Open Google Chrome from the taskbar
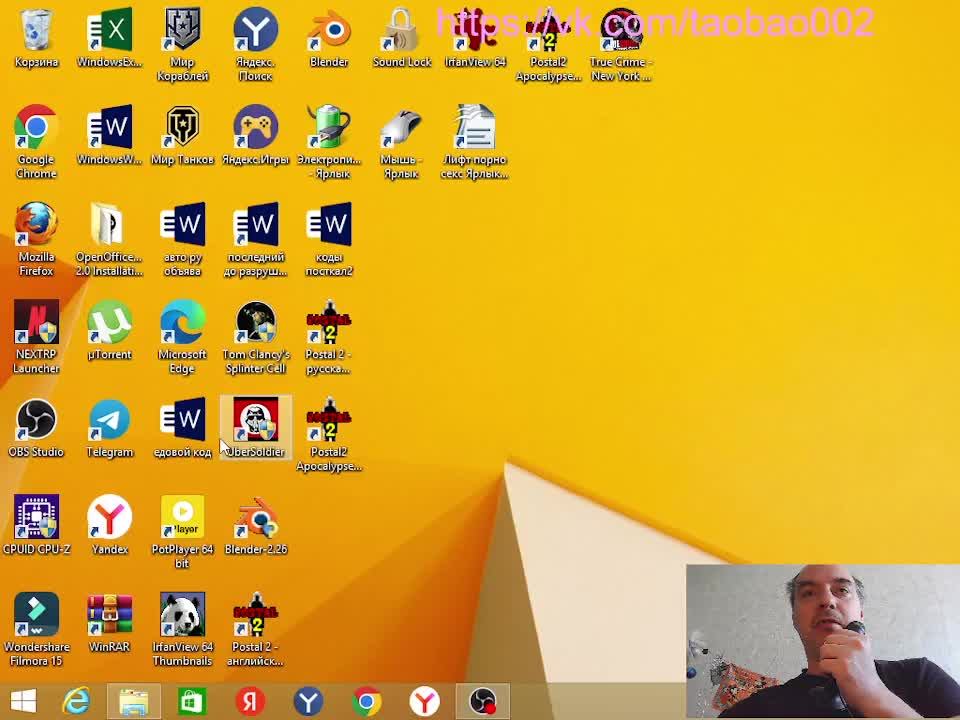960x720 pixels. [366, 701]
